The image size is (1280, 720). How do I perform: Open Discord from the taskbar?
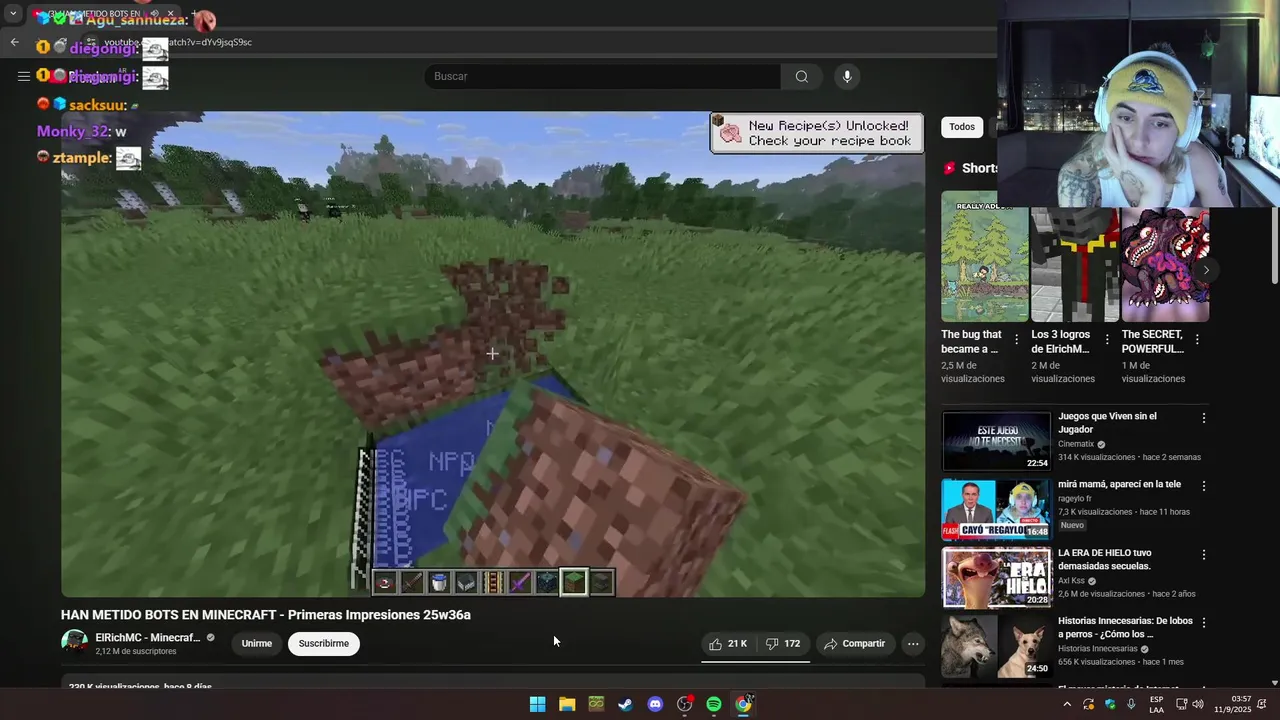click(655, 704)
